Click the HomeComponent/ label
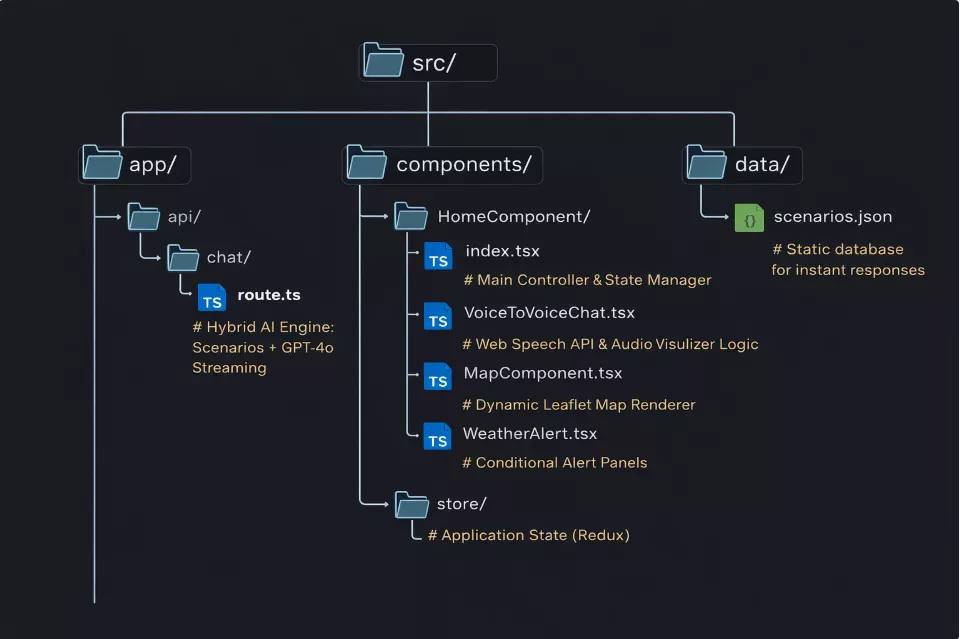 pos(514,216)
